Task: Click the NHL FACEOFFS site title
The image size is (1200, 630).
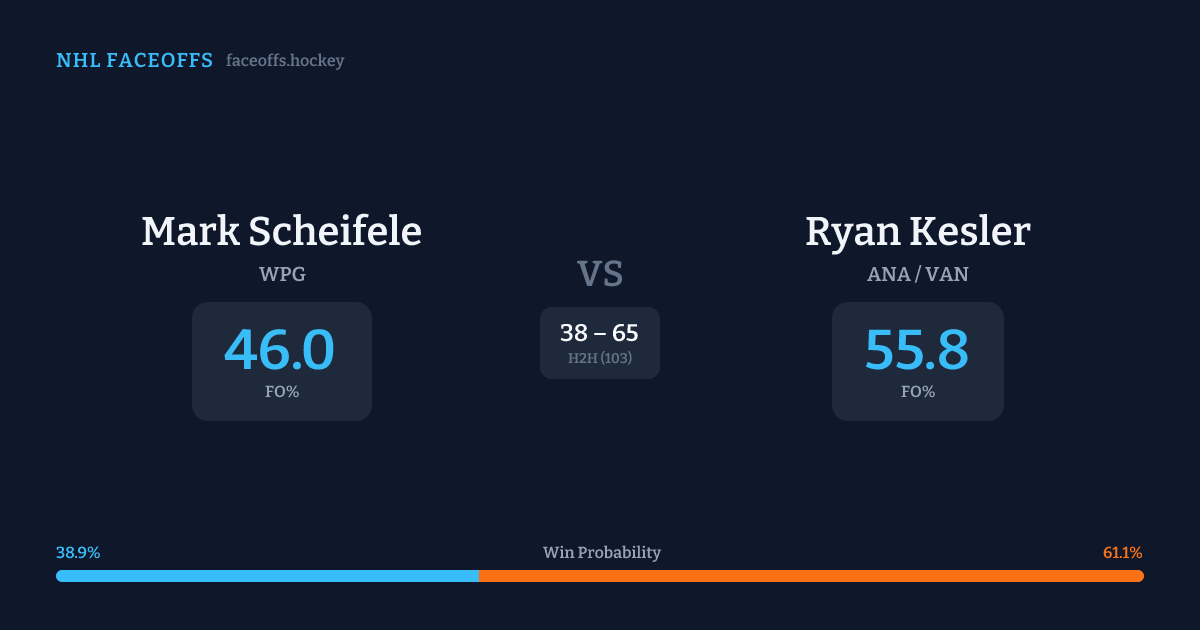Action: [x=134, y=61]
